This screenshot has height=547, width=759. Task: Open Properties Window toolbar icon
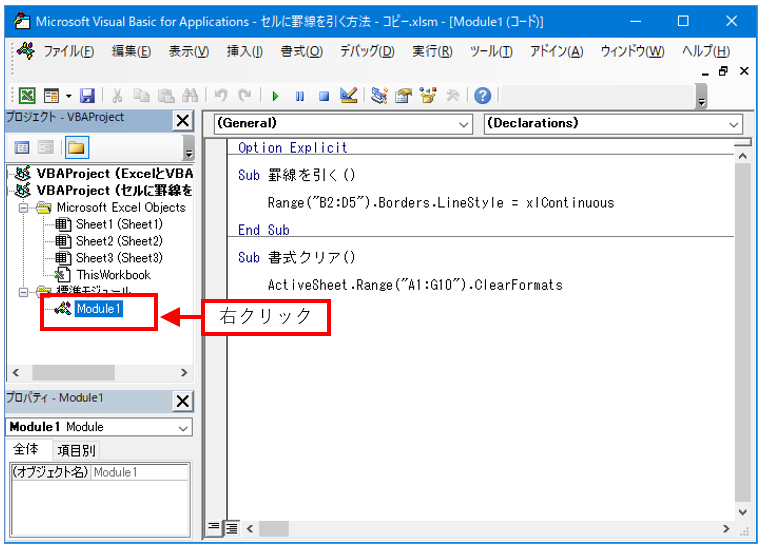point(403,95)
